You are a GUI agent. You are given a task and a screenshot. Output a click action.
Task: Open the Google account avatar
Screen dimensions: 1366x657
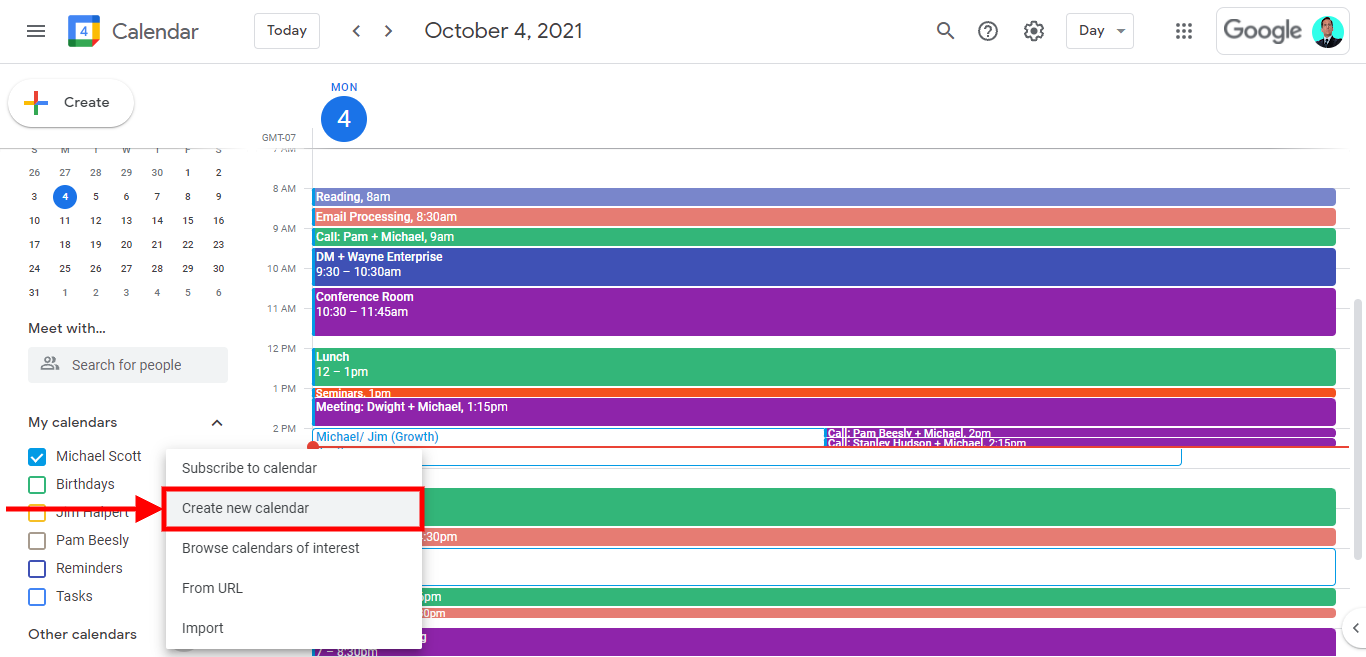pyautogui.click(x=1328, y=31)
